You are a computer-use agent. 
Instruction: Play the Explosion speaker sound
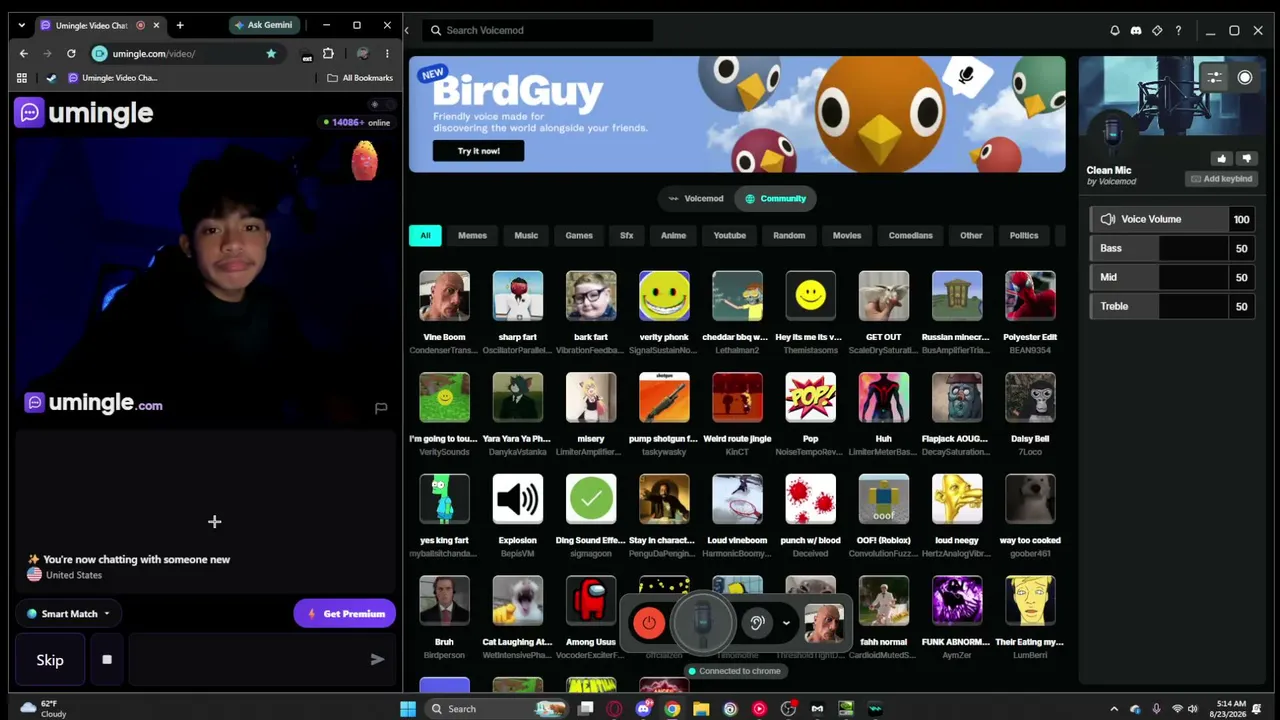pos(518,499)
